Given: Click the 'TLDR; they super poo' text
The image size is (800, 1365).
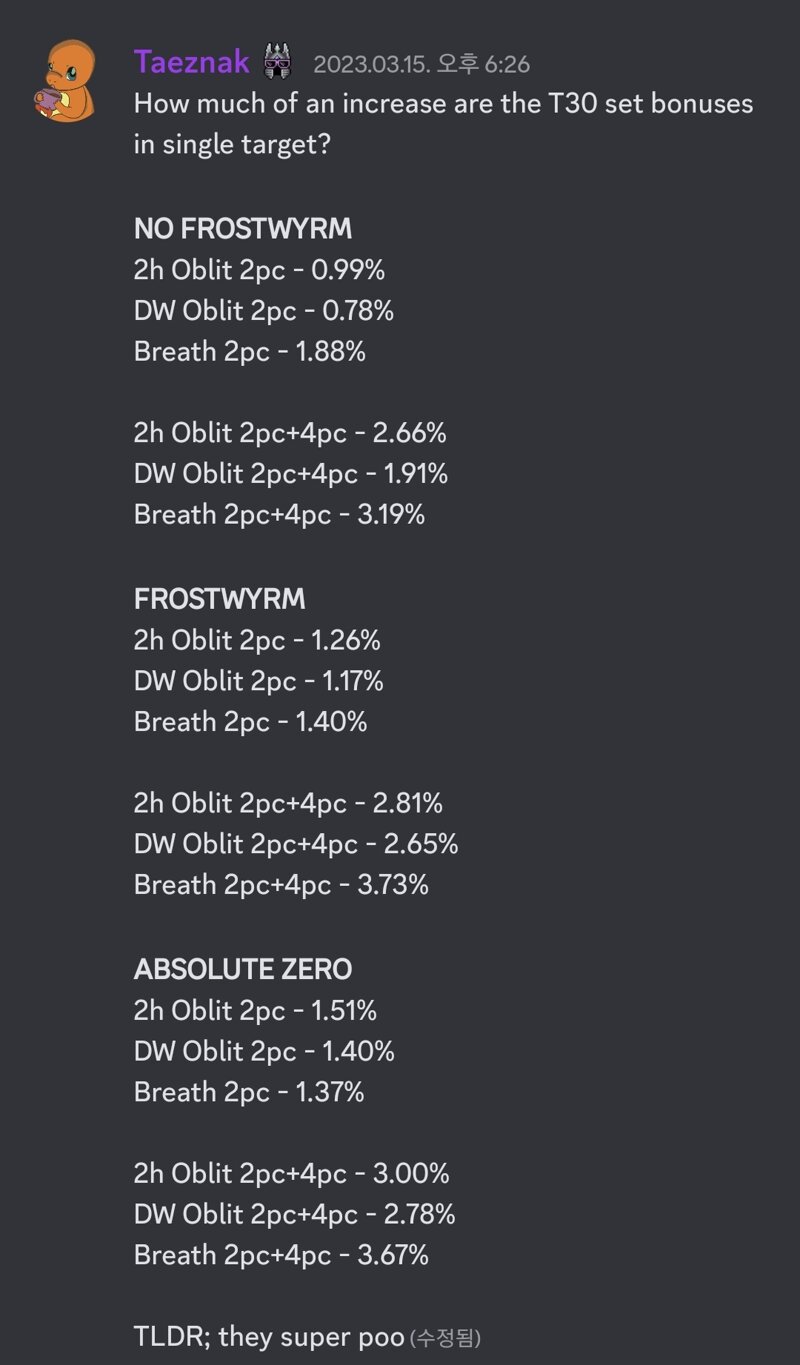Looking at the screenshot, I should (269, 1337).
